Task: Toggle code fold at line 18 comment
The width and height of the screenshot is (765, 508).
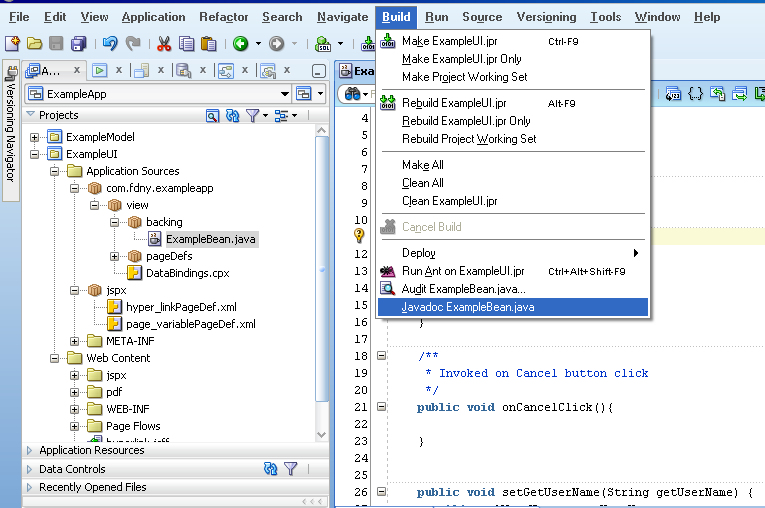Action: pyautogui.click(x=382, y=356)
